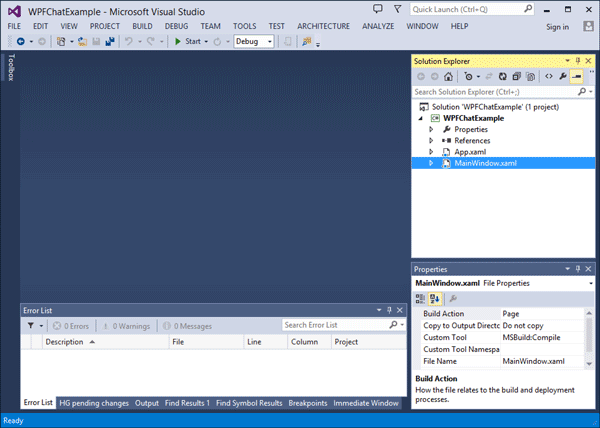
Task: Open the DEBUG menu
Action: point(176,26)
